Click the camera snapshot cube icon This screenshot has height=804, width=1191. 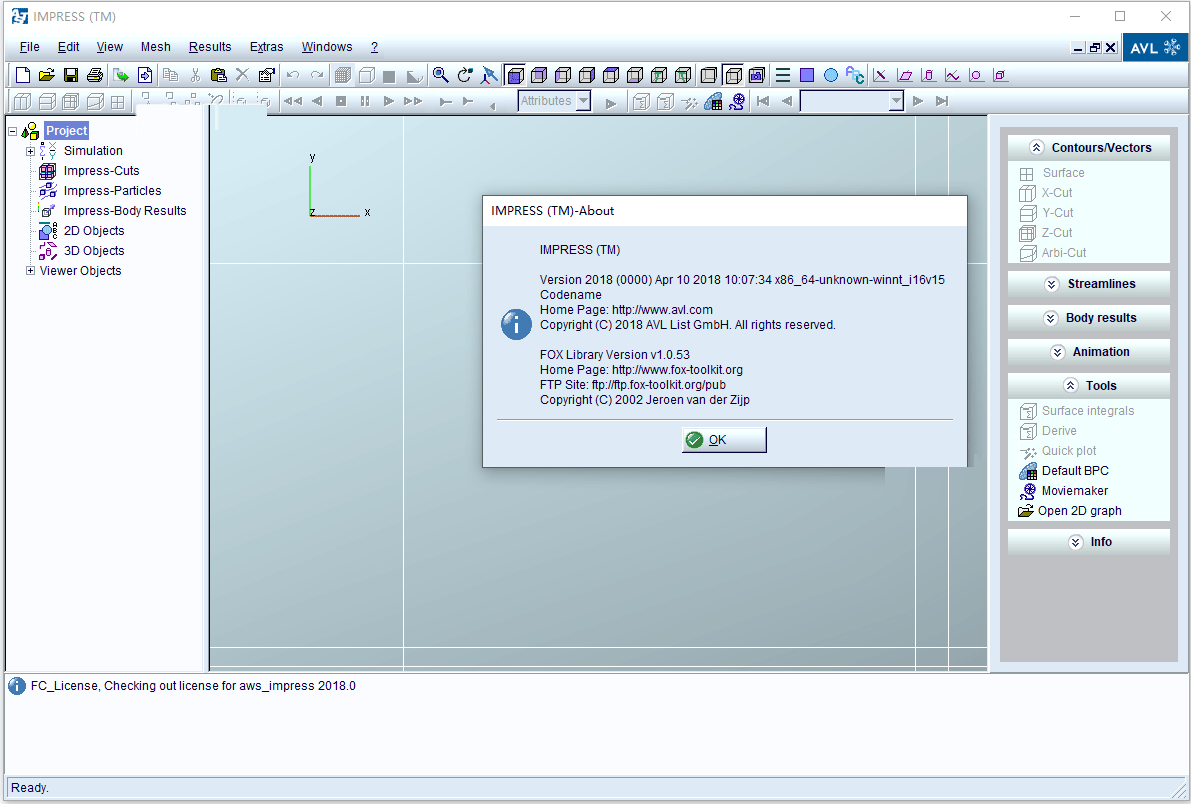click(x=757, y=75)
